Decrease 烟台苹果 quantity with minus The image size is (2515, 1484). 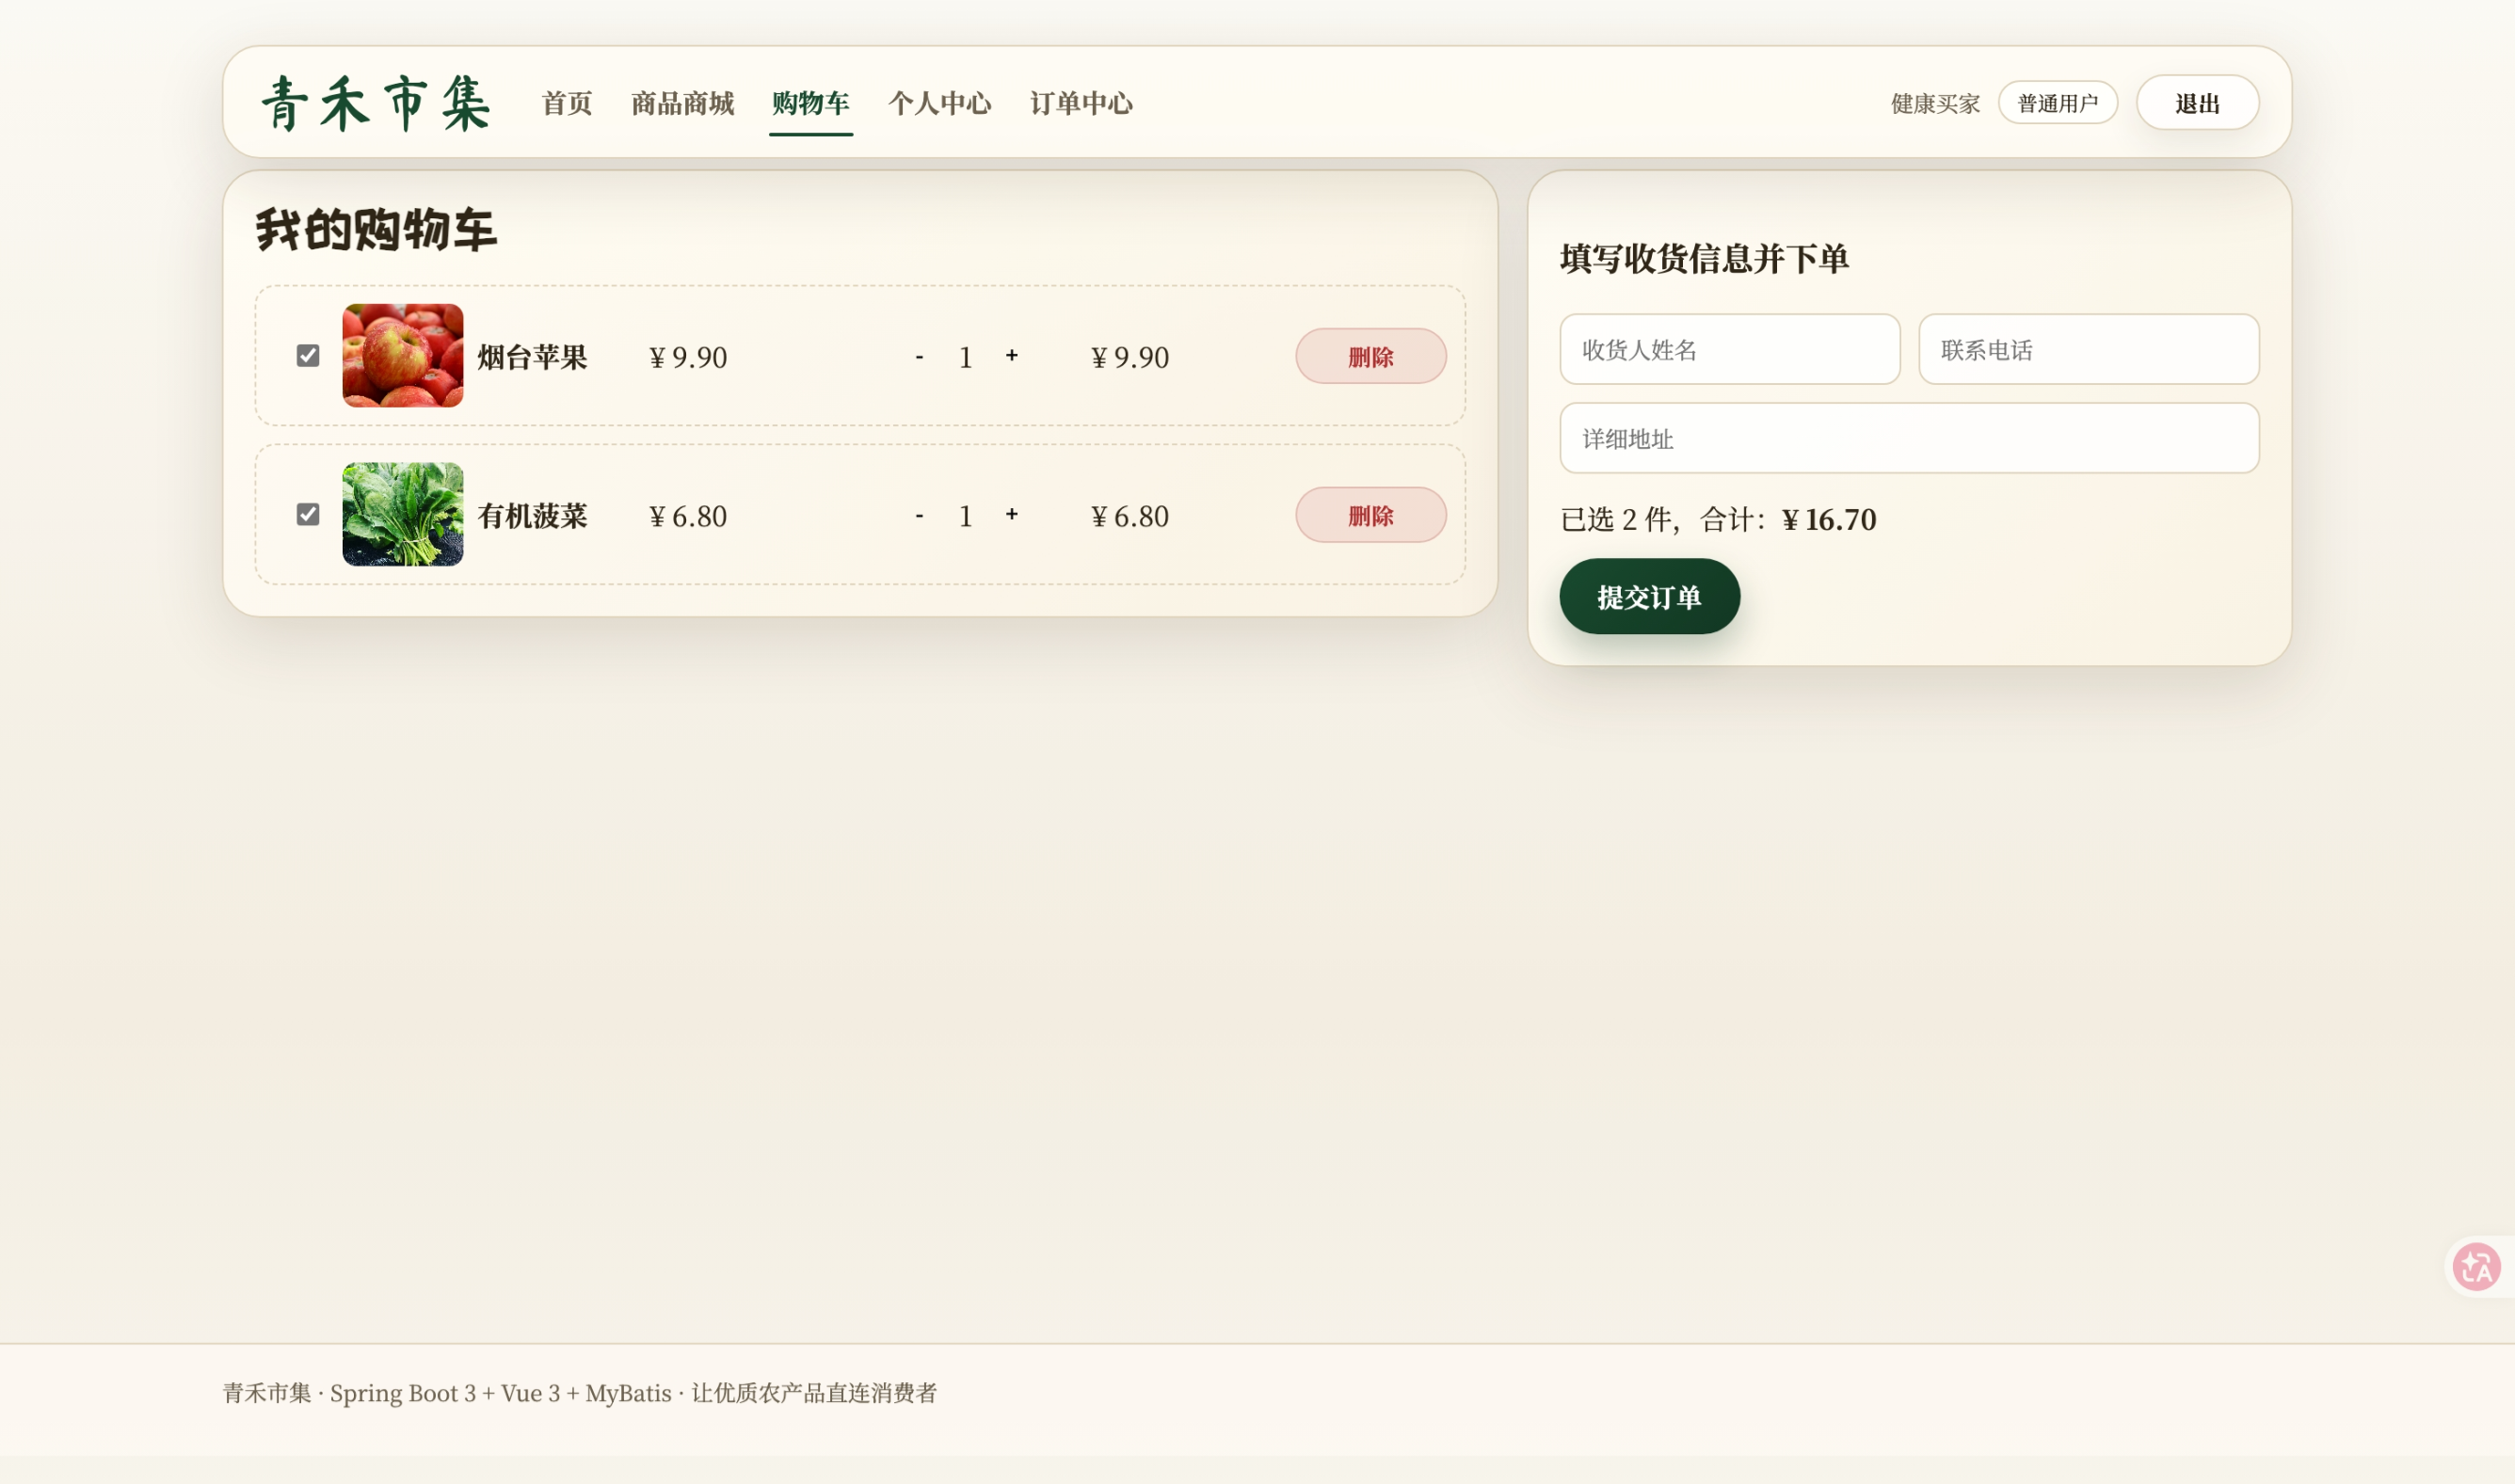click(x=919, y=357)
